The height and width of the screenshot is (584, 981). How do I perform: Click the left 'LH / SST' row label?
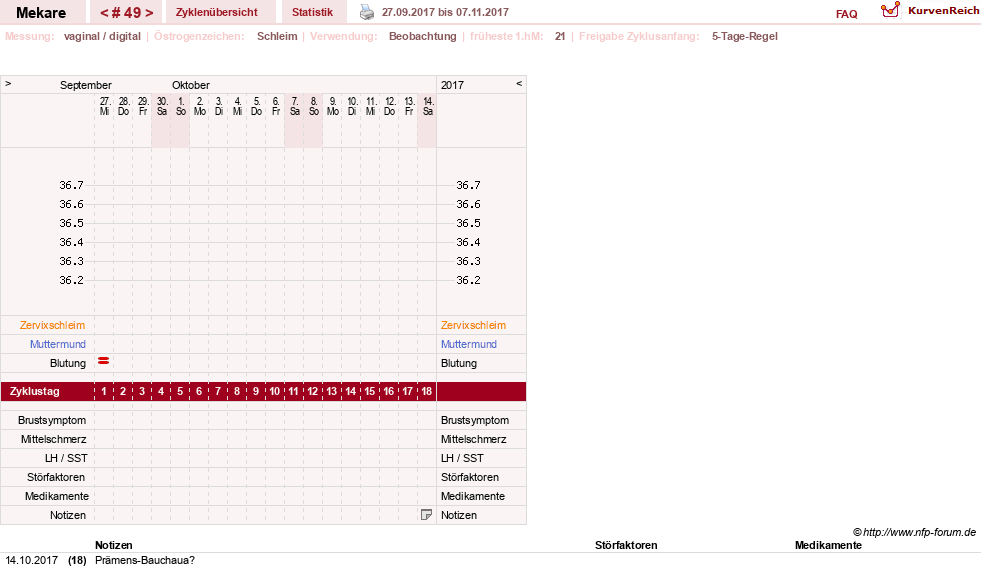pos(66,458)
